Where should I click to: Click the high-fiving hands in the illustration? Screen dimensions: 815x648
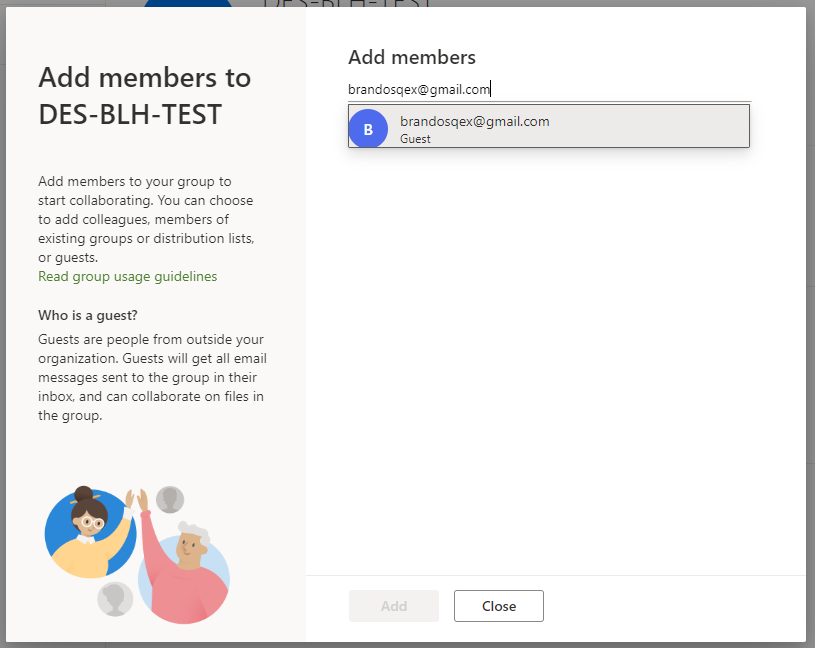pos(137,500)
